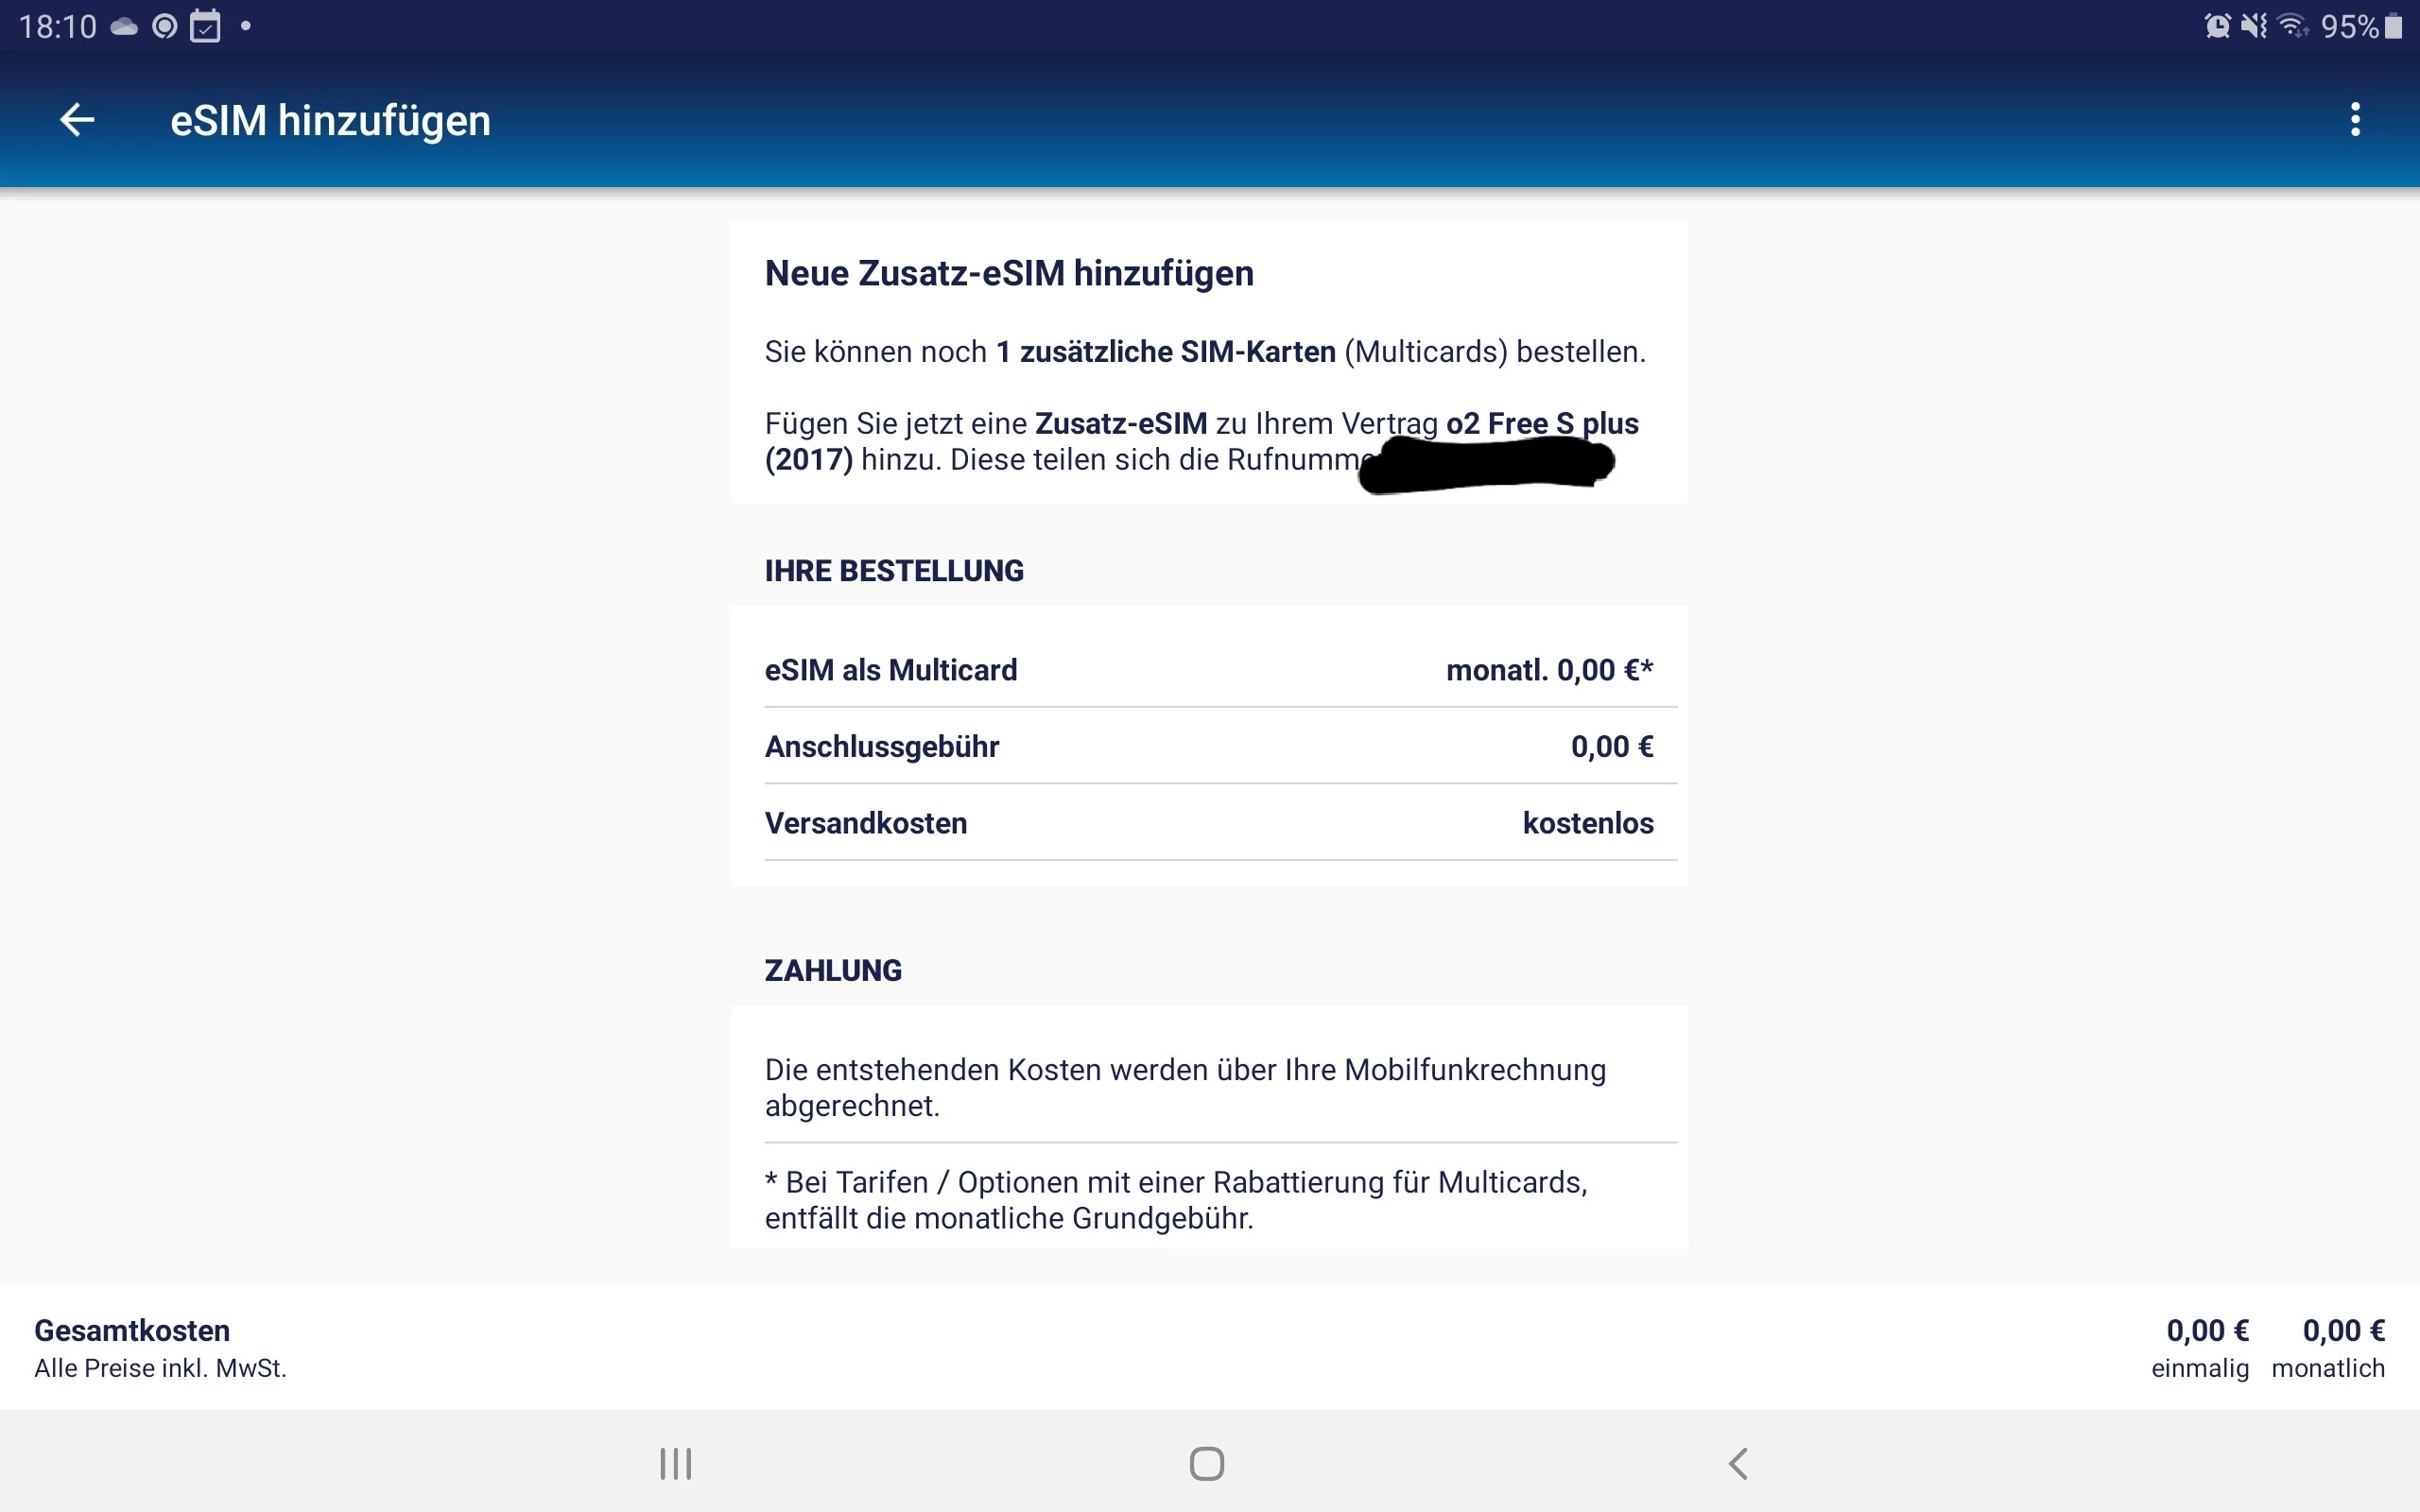Tap the cloud icon in status bar
The height and width of the screenshot is (1512, 2420).
pyautogui.click(x=124, y=27)
